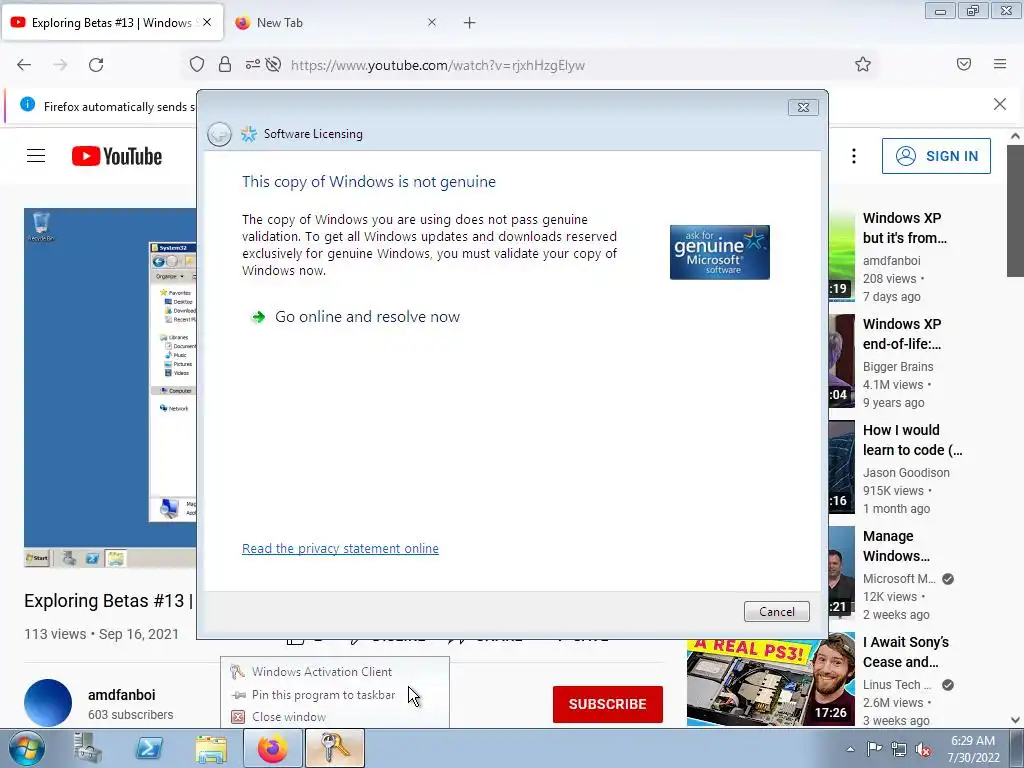
Task: Click the padlock site security icon
Action: 225,65
